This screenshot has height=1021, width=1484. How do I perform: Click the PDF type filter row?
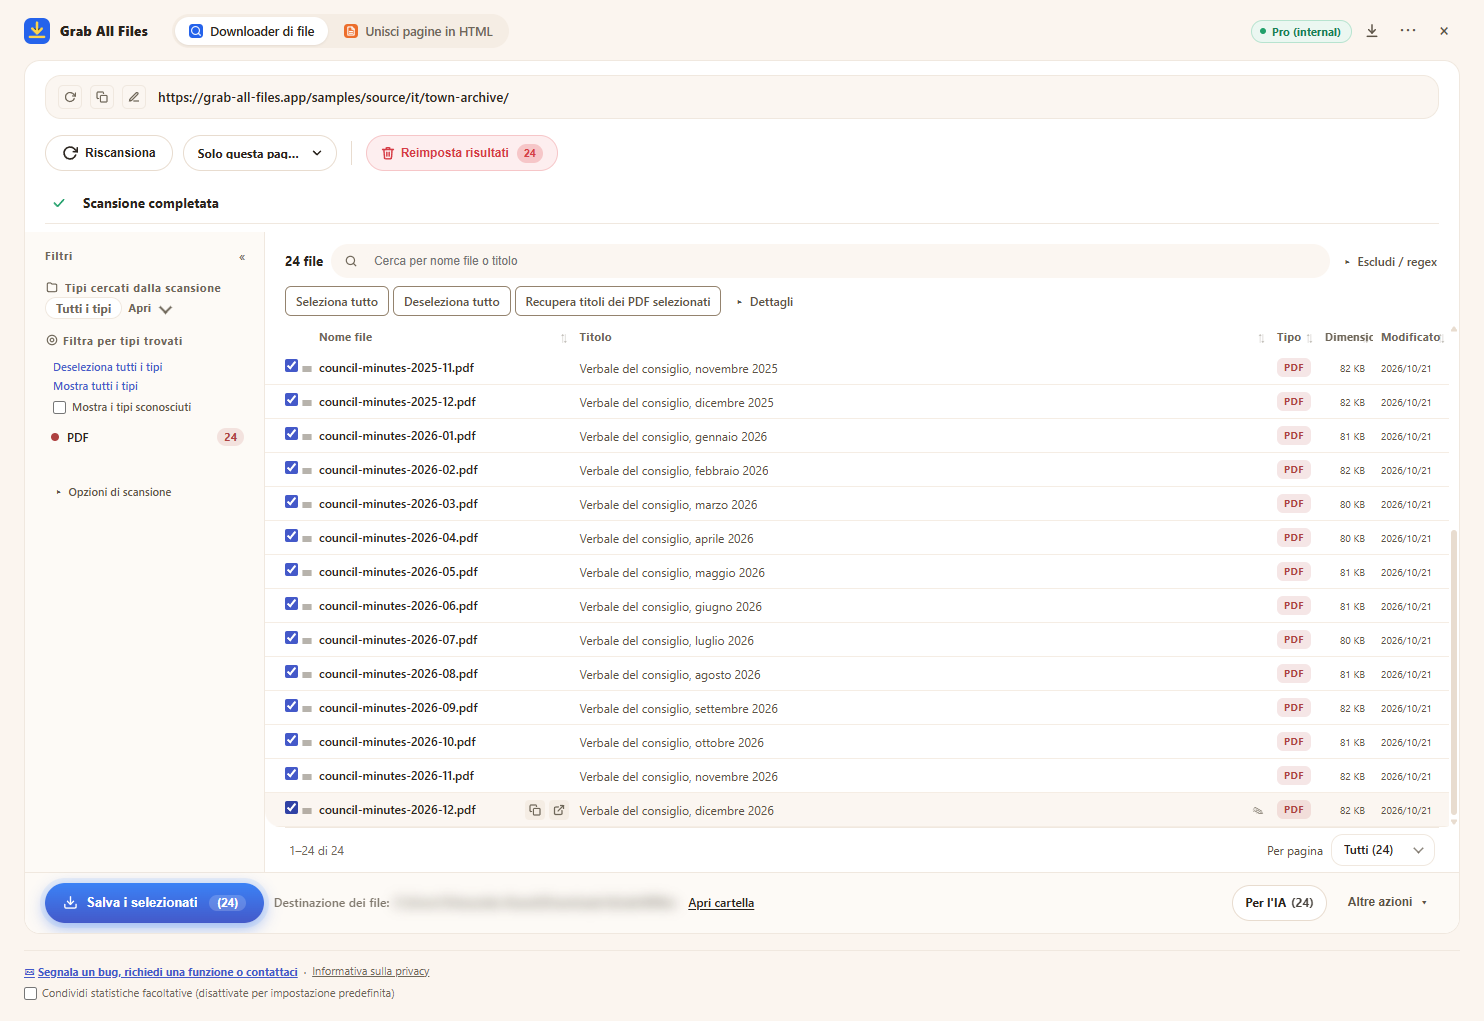[146, 437]
